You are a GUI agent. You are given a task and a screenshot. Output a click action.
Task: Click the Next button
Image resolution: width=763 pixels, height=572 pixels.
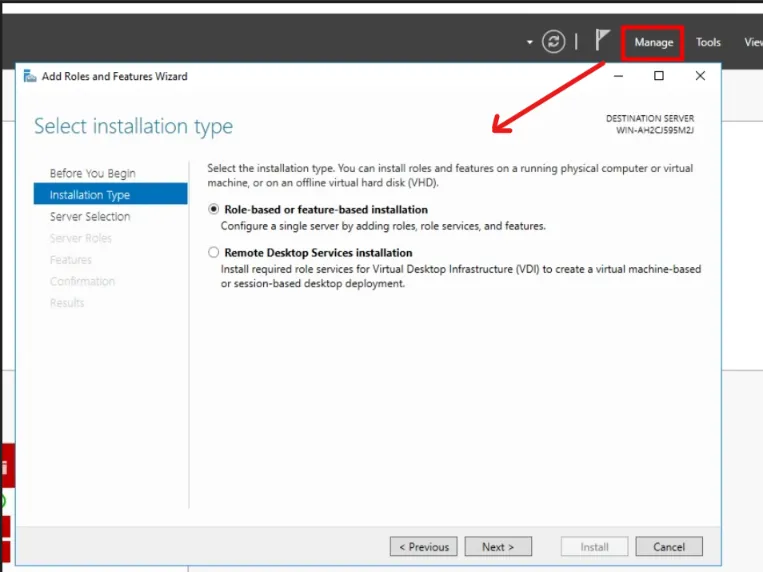[497, 547]
